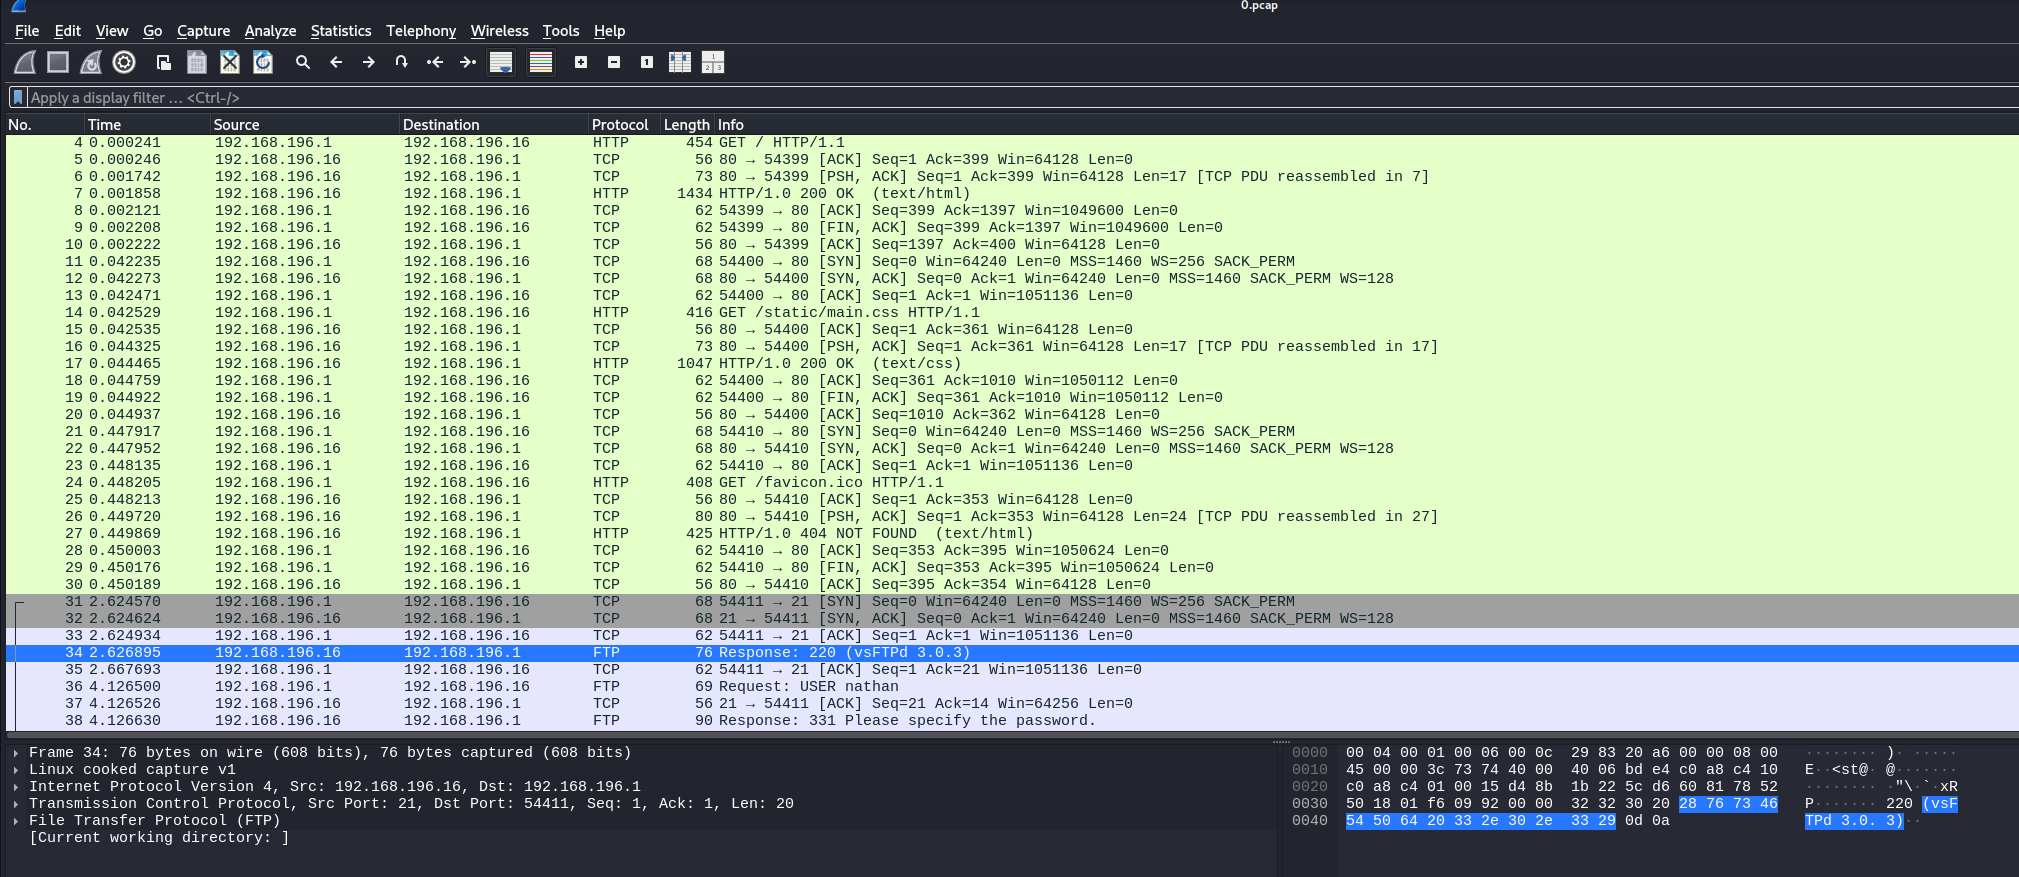Expand Frame 34 details
Screen dimensions: 2019x877
click(16, 753)
